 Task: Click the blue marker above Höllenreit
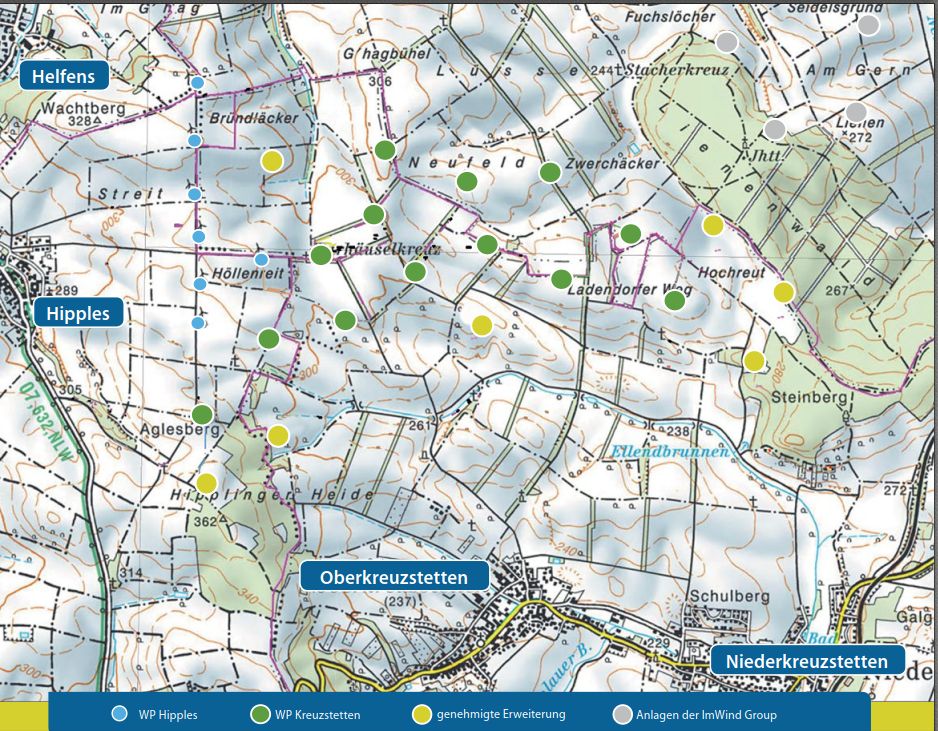point(261,259)
